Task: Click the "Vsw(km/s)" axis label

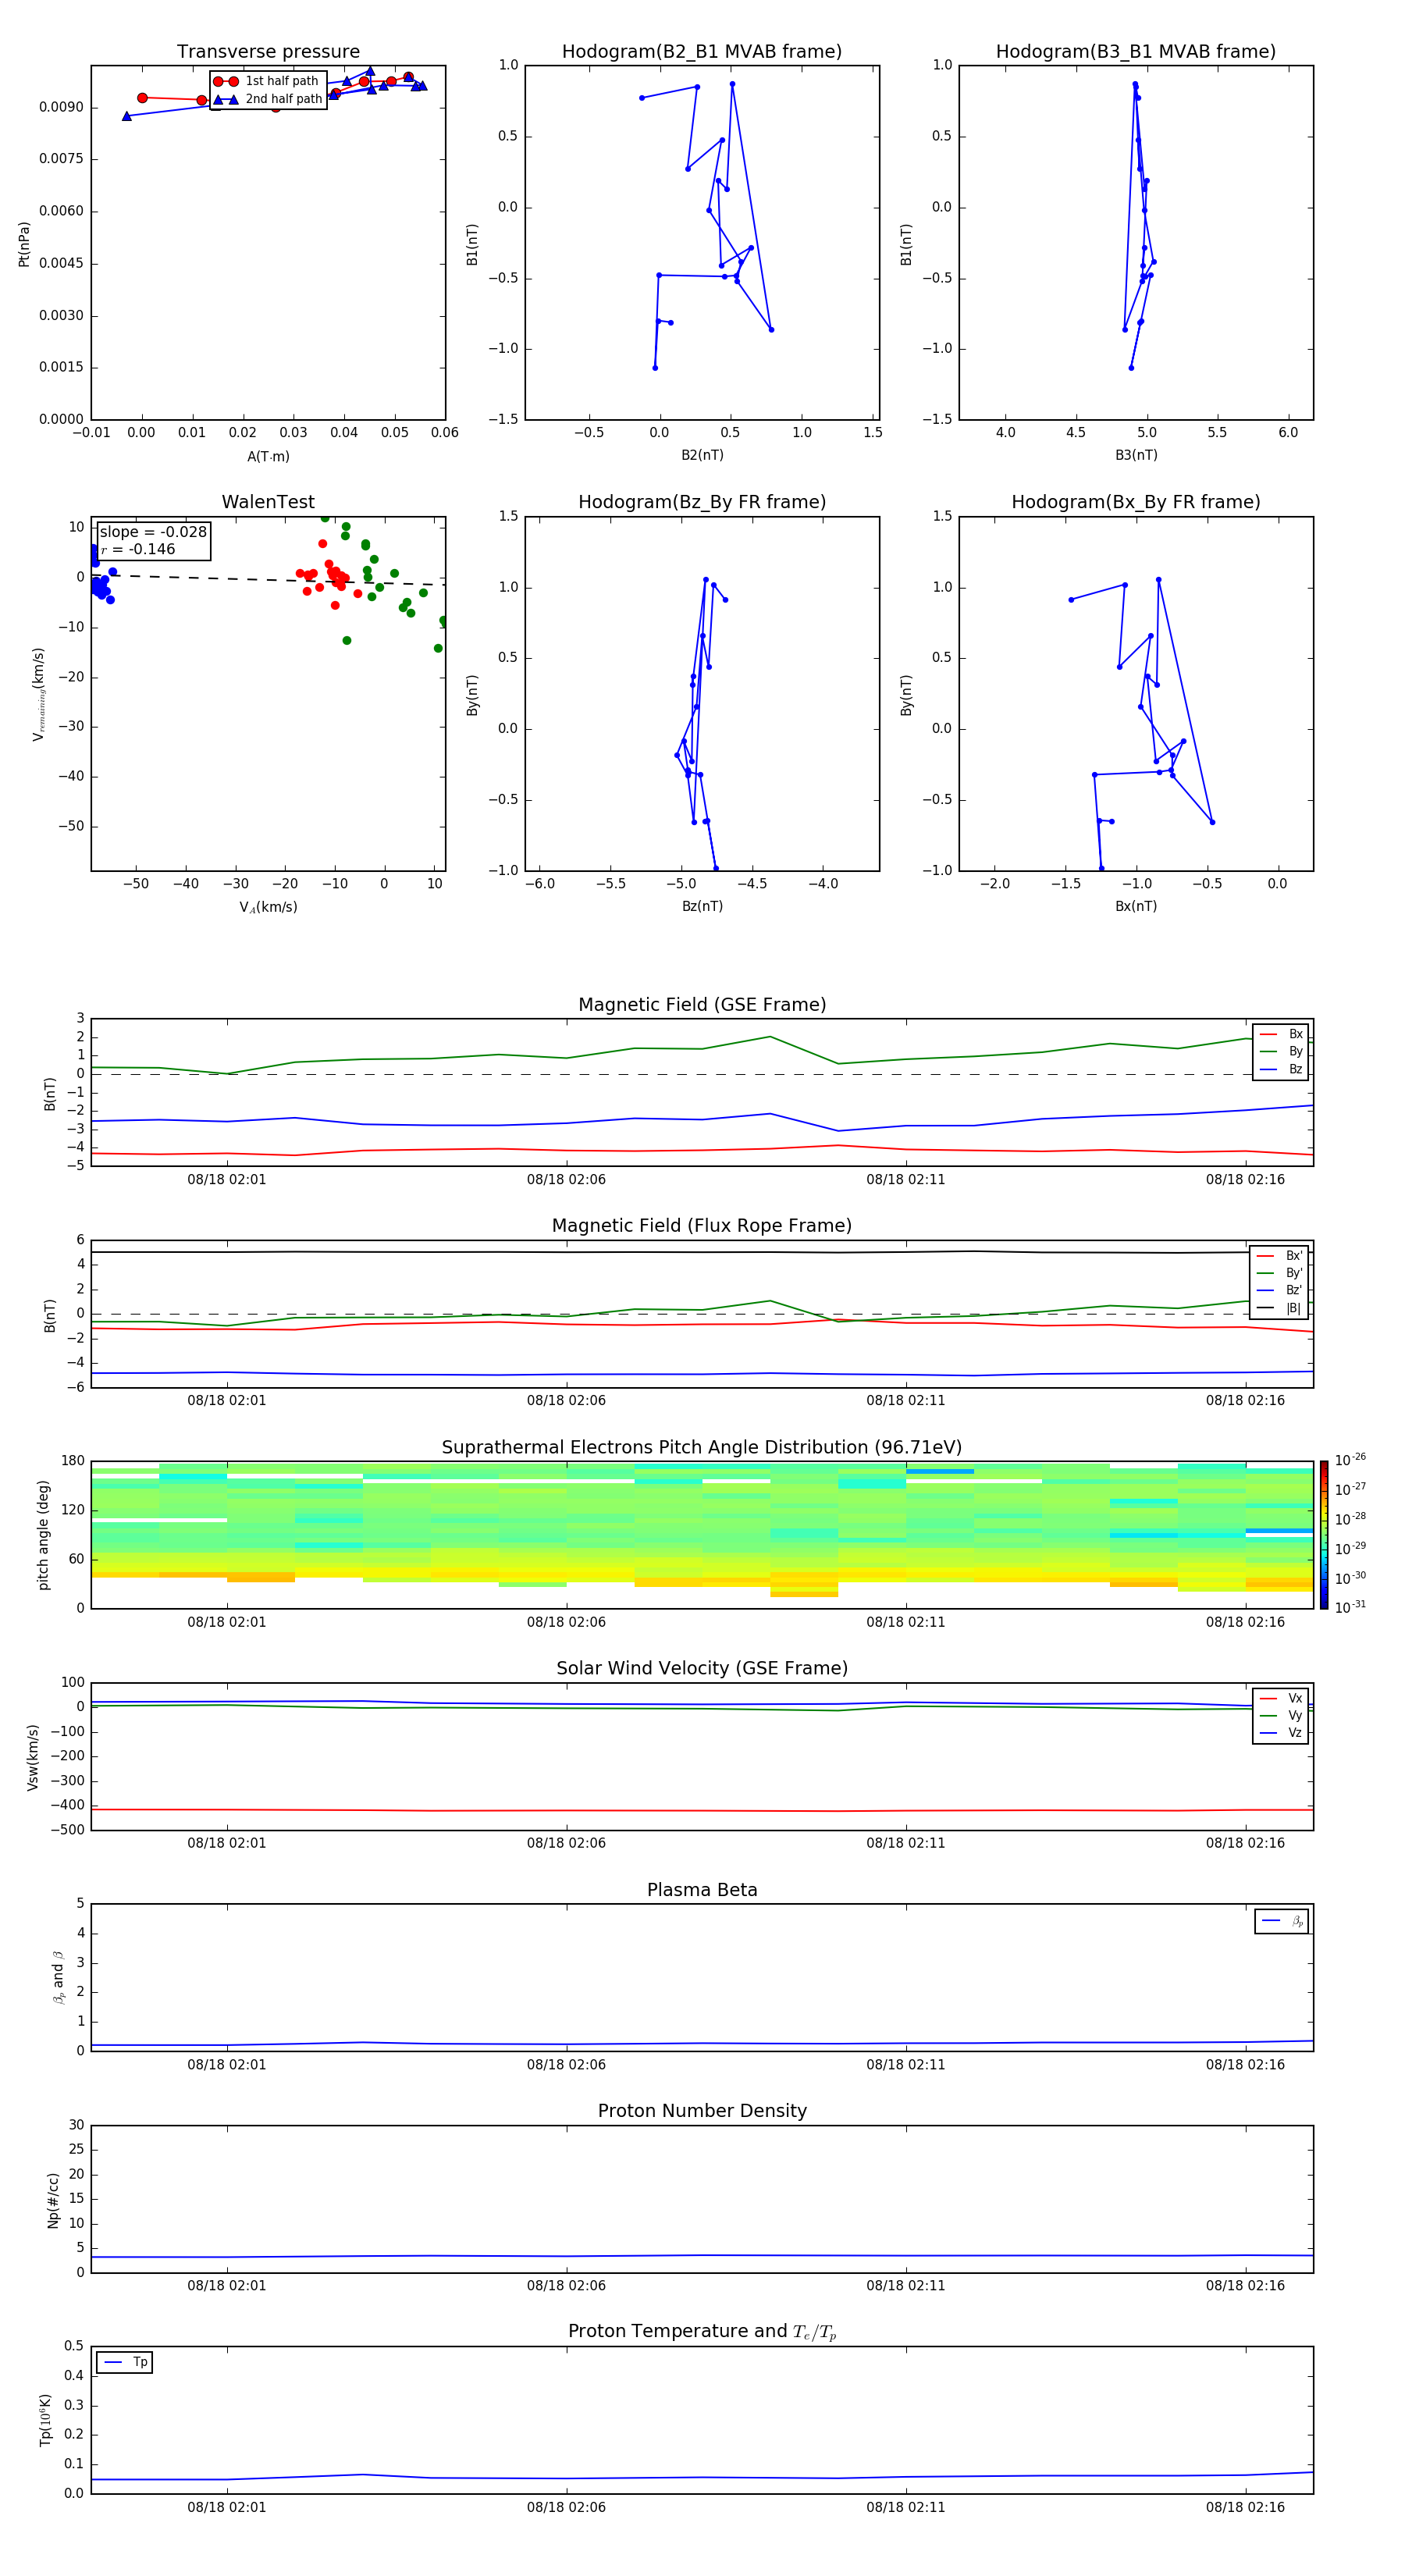Action: point(32,1757)
